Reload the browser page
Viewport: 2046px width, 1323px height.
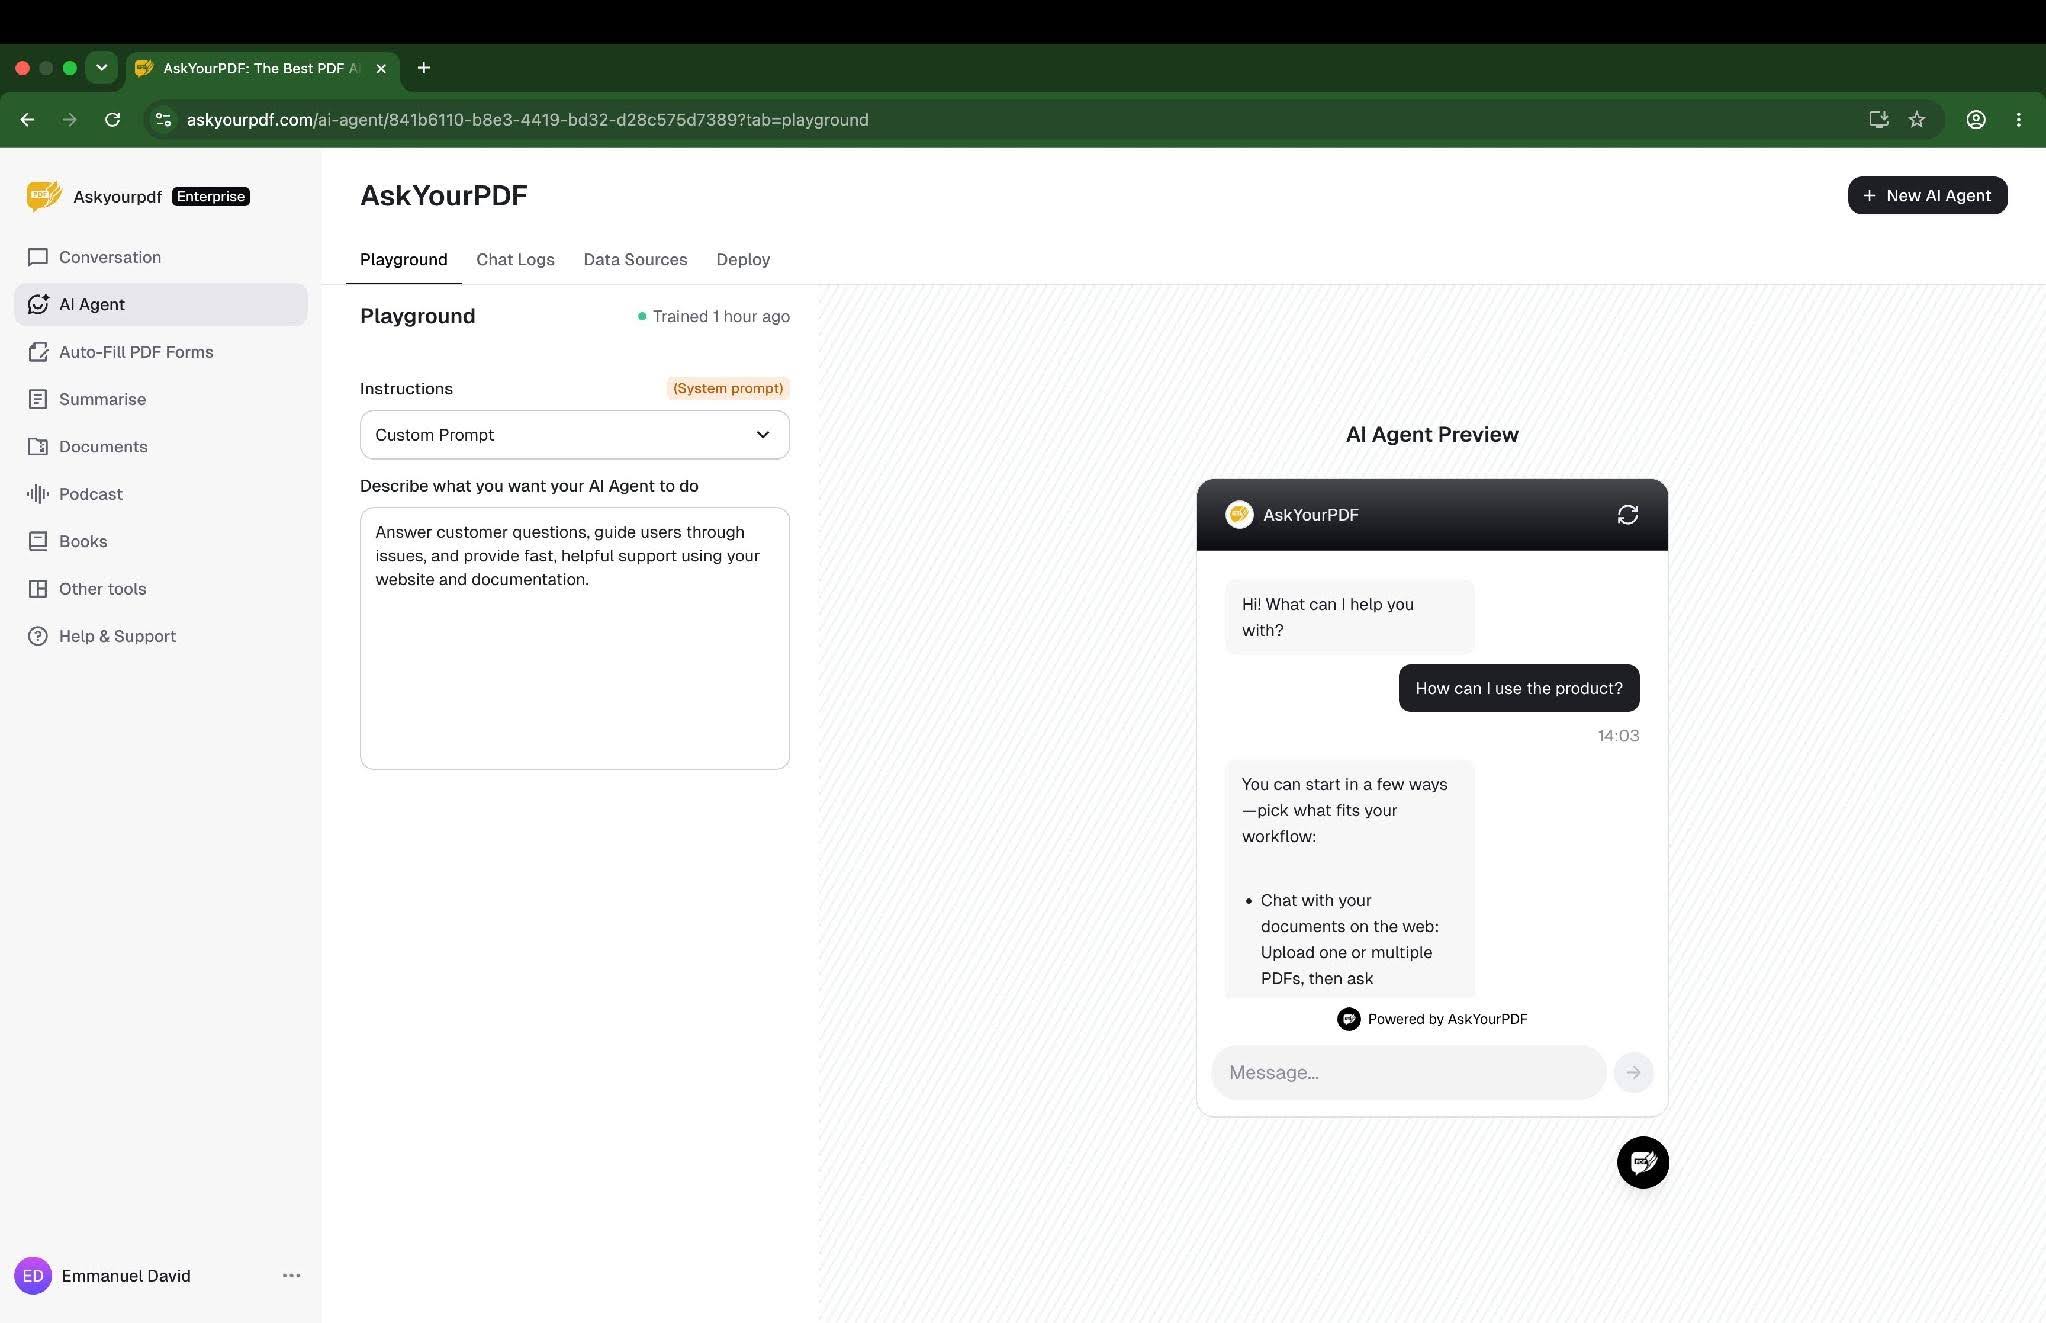[x=113, y=120]
